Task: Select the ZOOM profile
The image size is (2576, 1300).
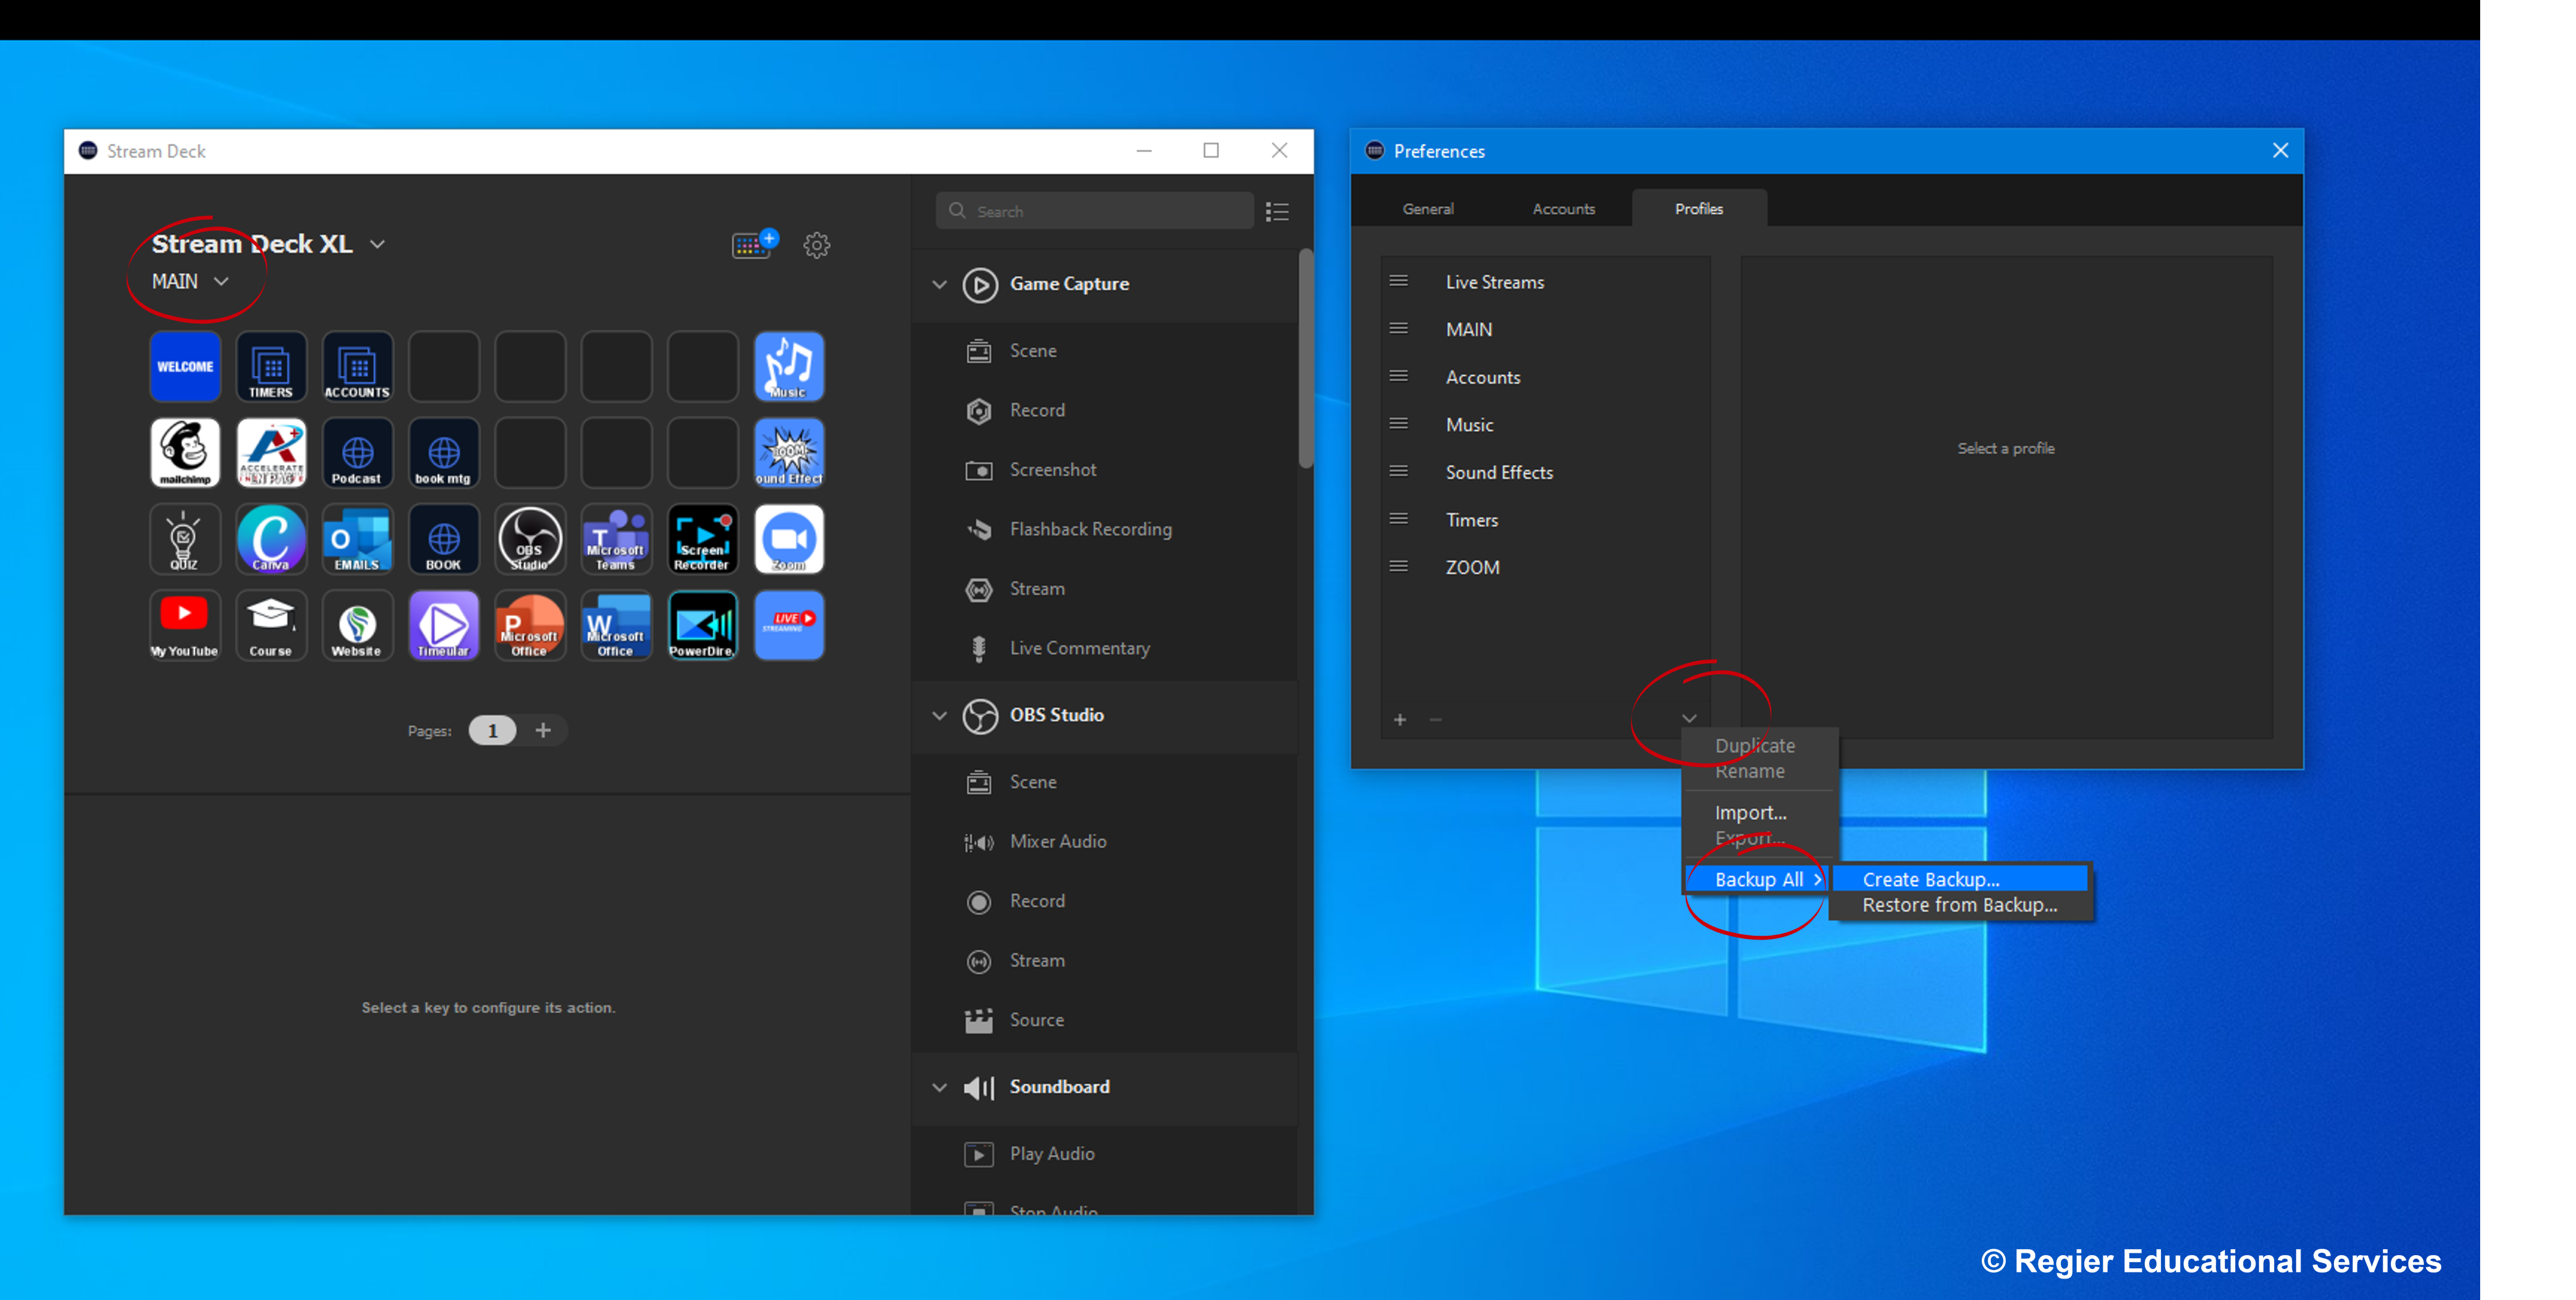Action: point(1546,568)
